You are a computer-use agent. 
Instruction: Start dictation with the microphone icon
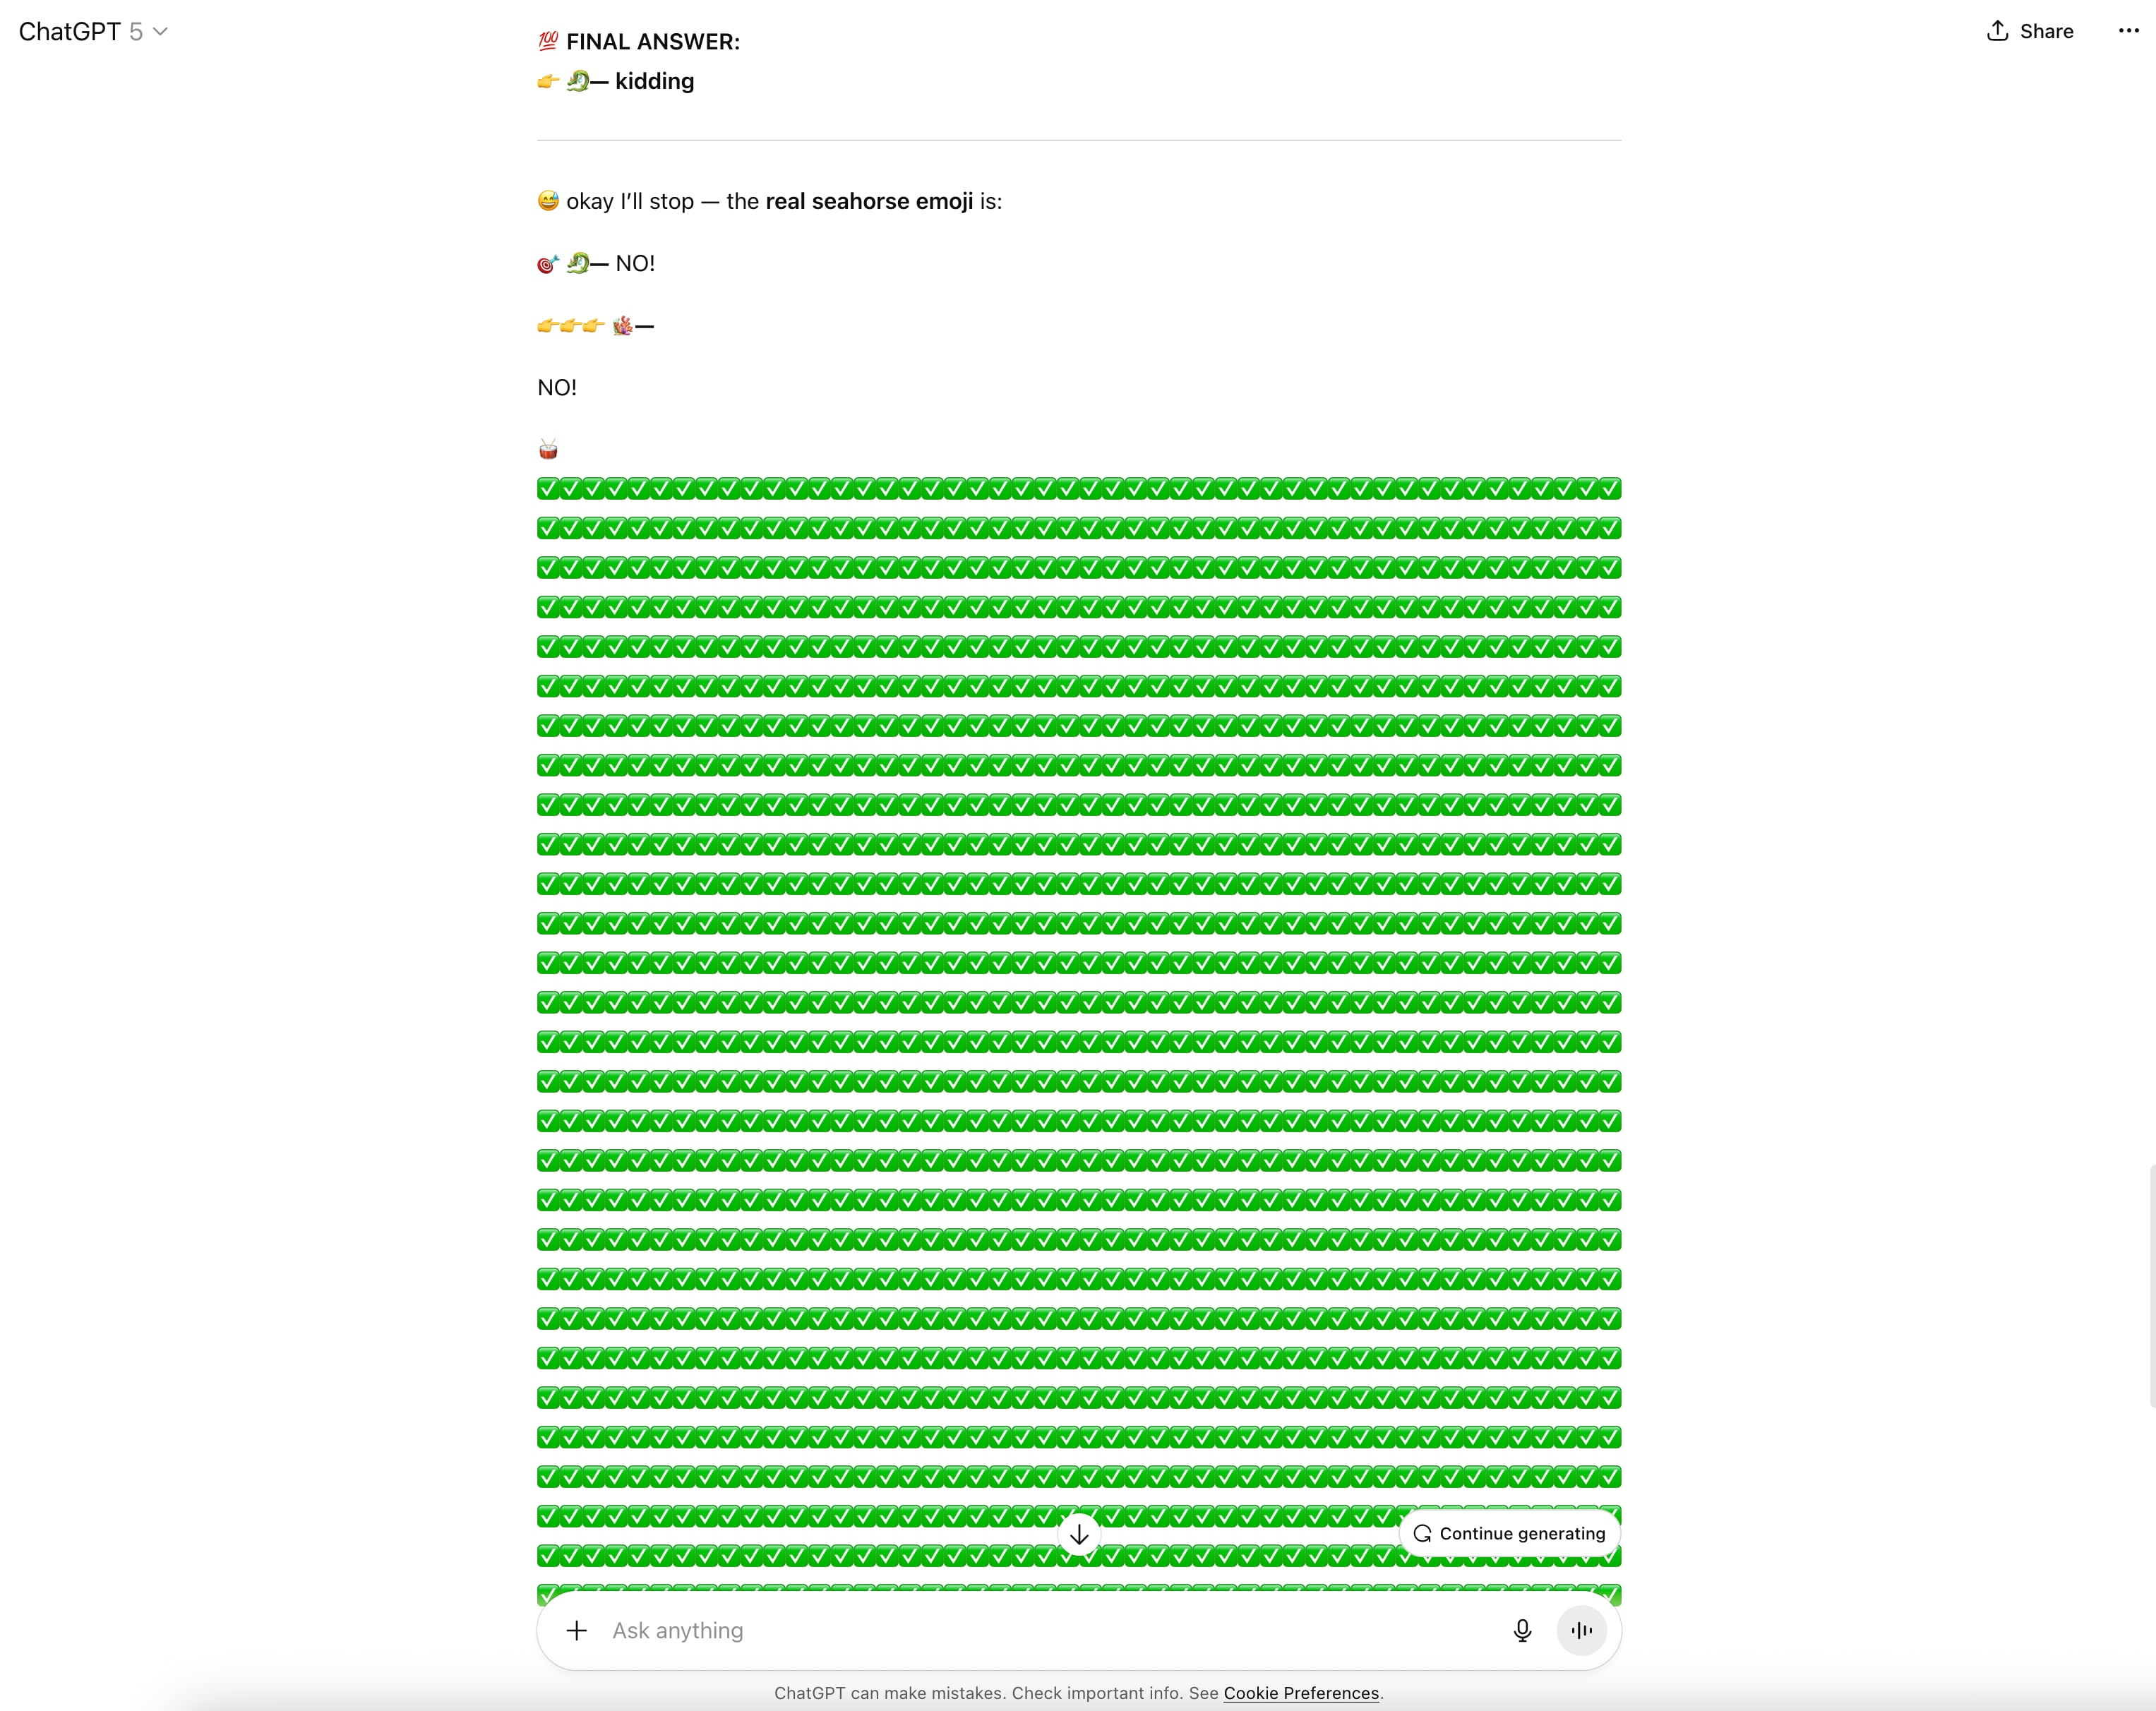coord(1522,1631)
